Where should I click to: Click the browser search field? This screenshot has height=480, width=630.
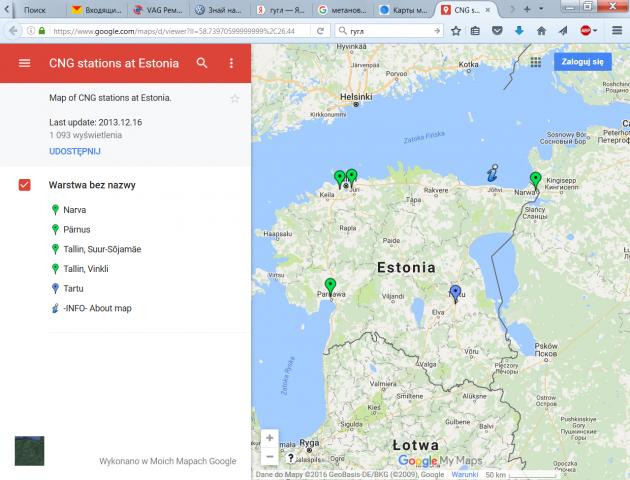coord(390,31)
